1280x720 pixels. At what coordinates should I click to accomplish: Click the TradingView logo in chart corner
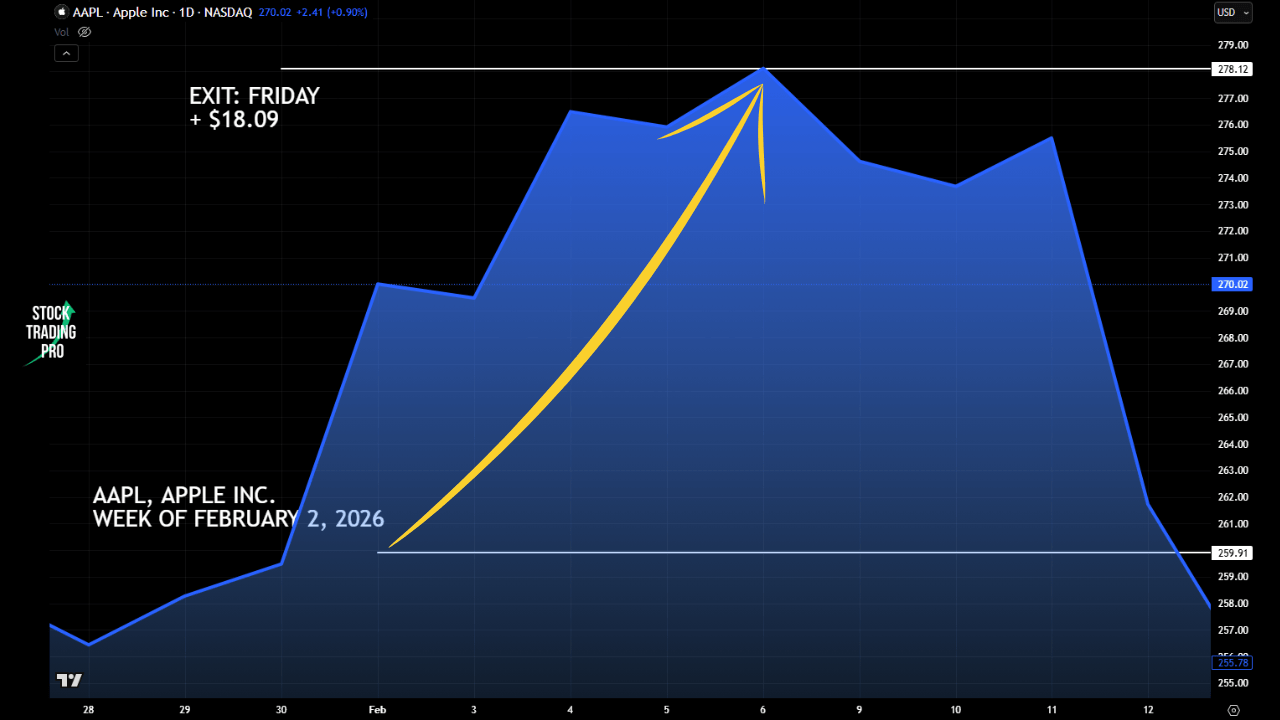pyautogui.click(x=69, y=680)
